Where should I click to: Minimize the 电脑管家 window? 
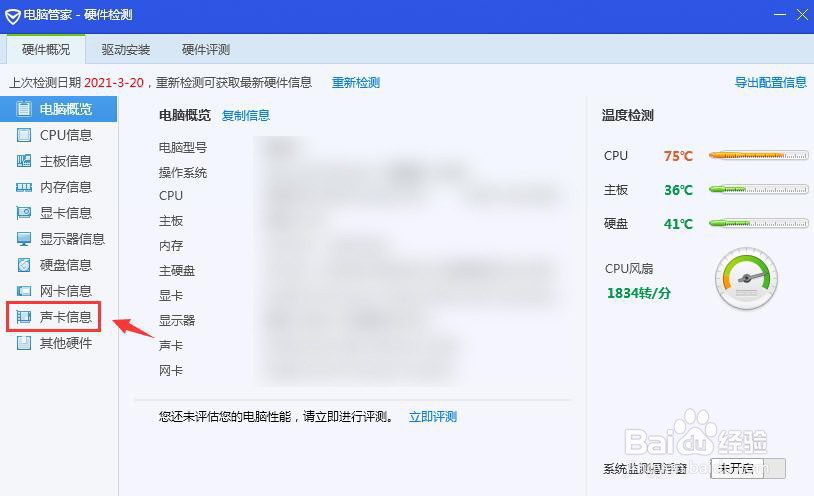coord(780,15)
